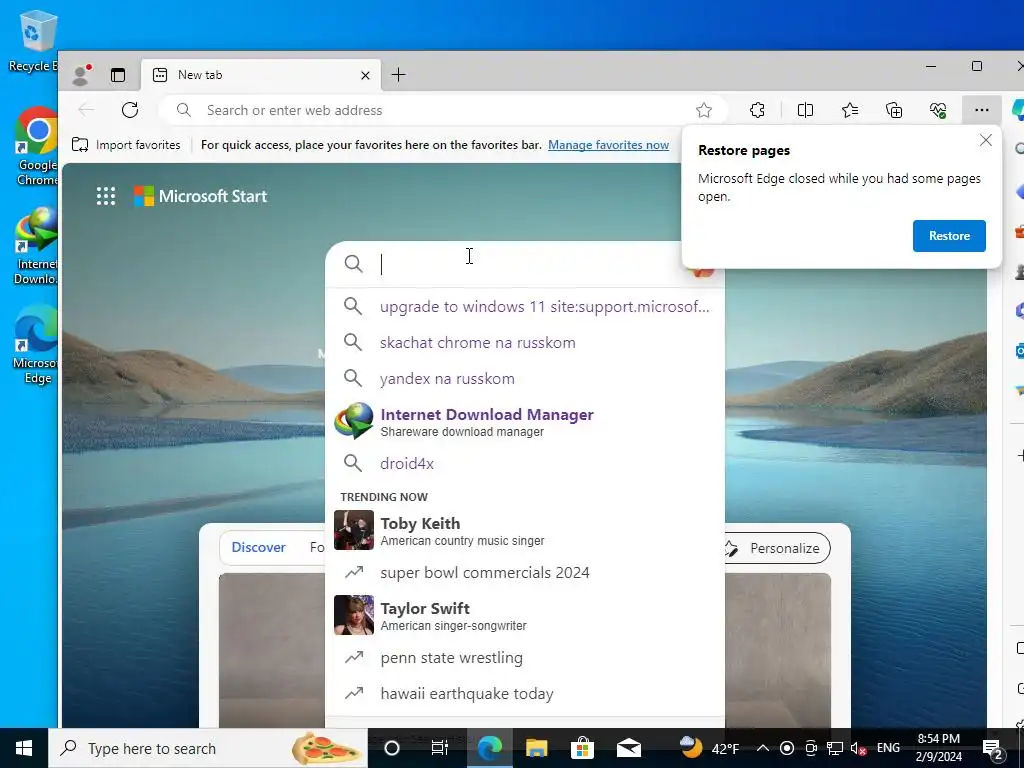1024x768 pixels.
Task: Select penn state wrestling trend
Action: coord(525,658)
